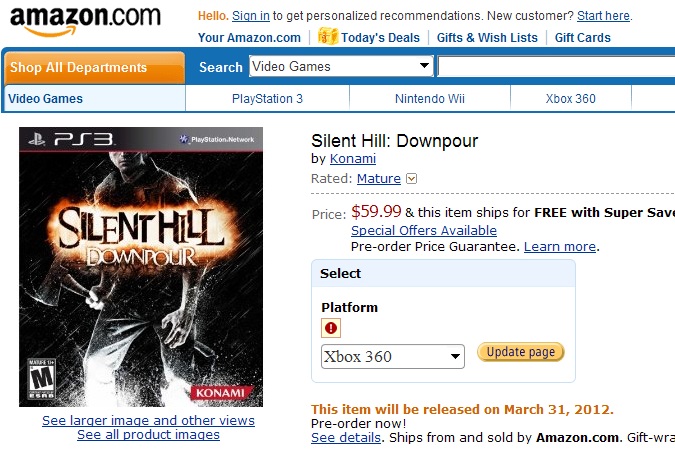
Task: Open Shop All Departments menu
Action: pyautogui.click(x=93, y=68)
